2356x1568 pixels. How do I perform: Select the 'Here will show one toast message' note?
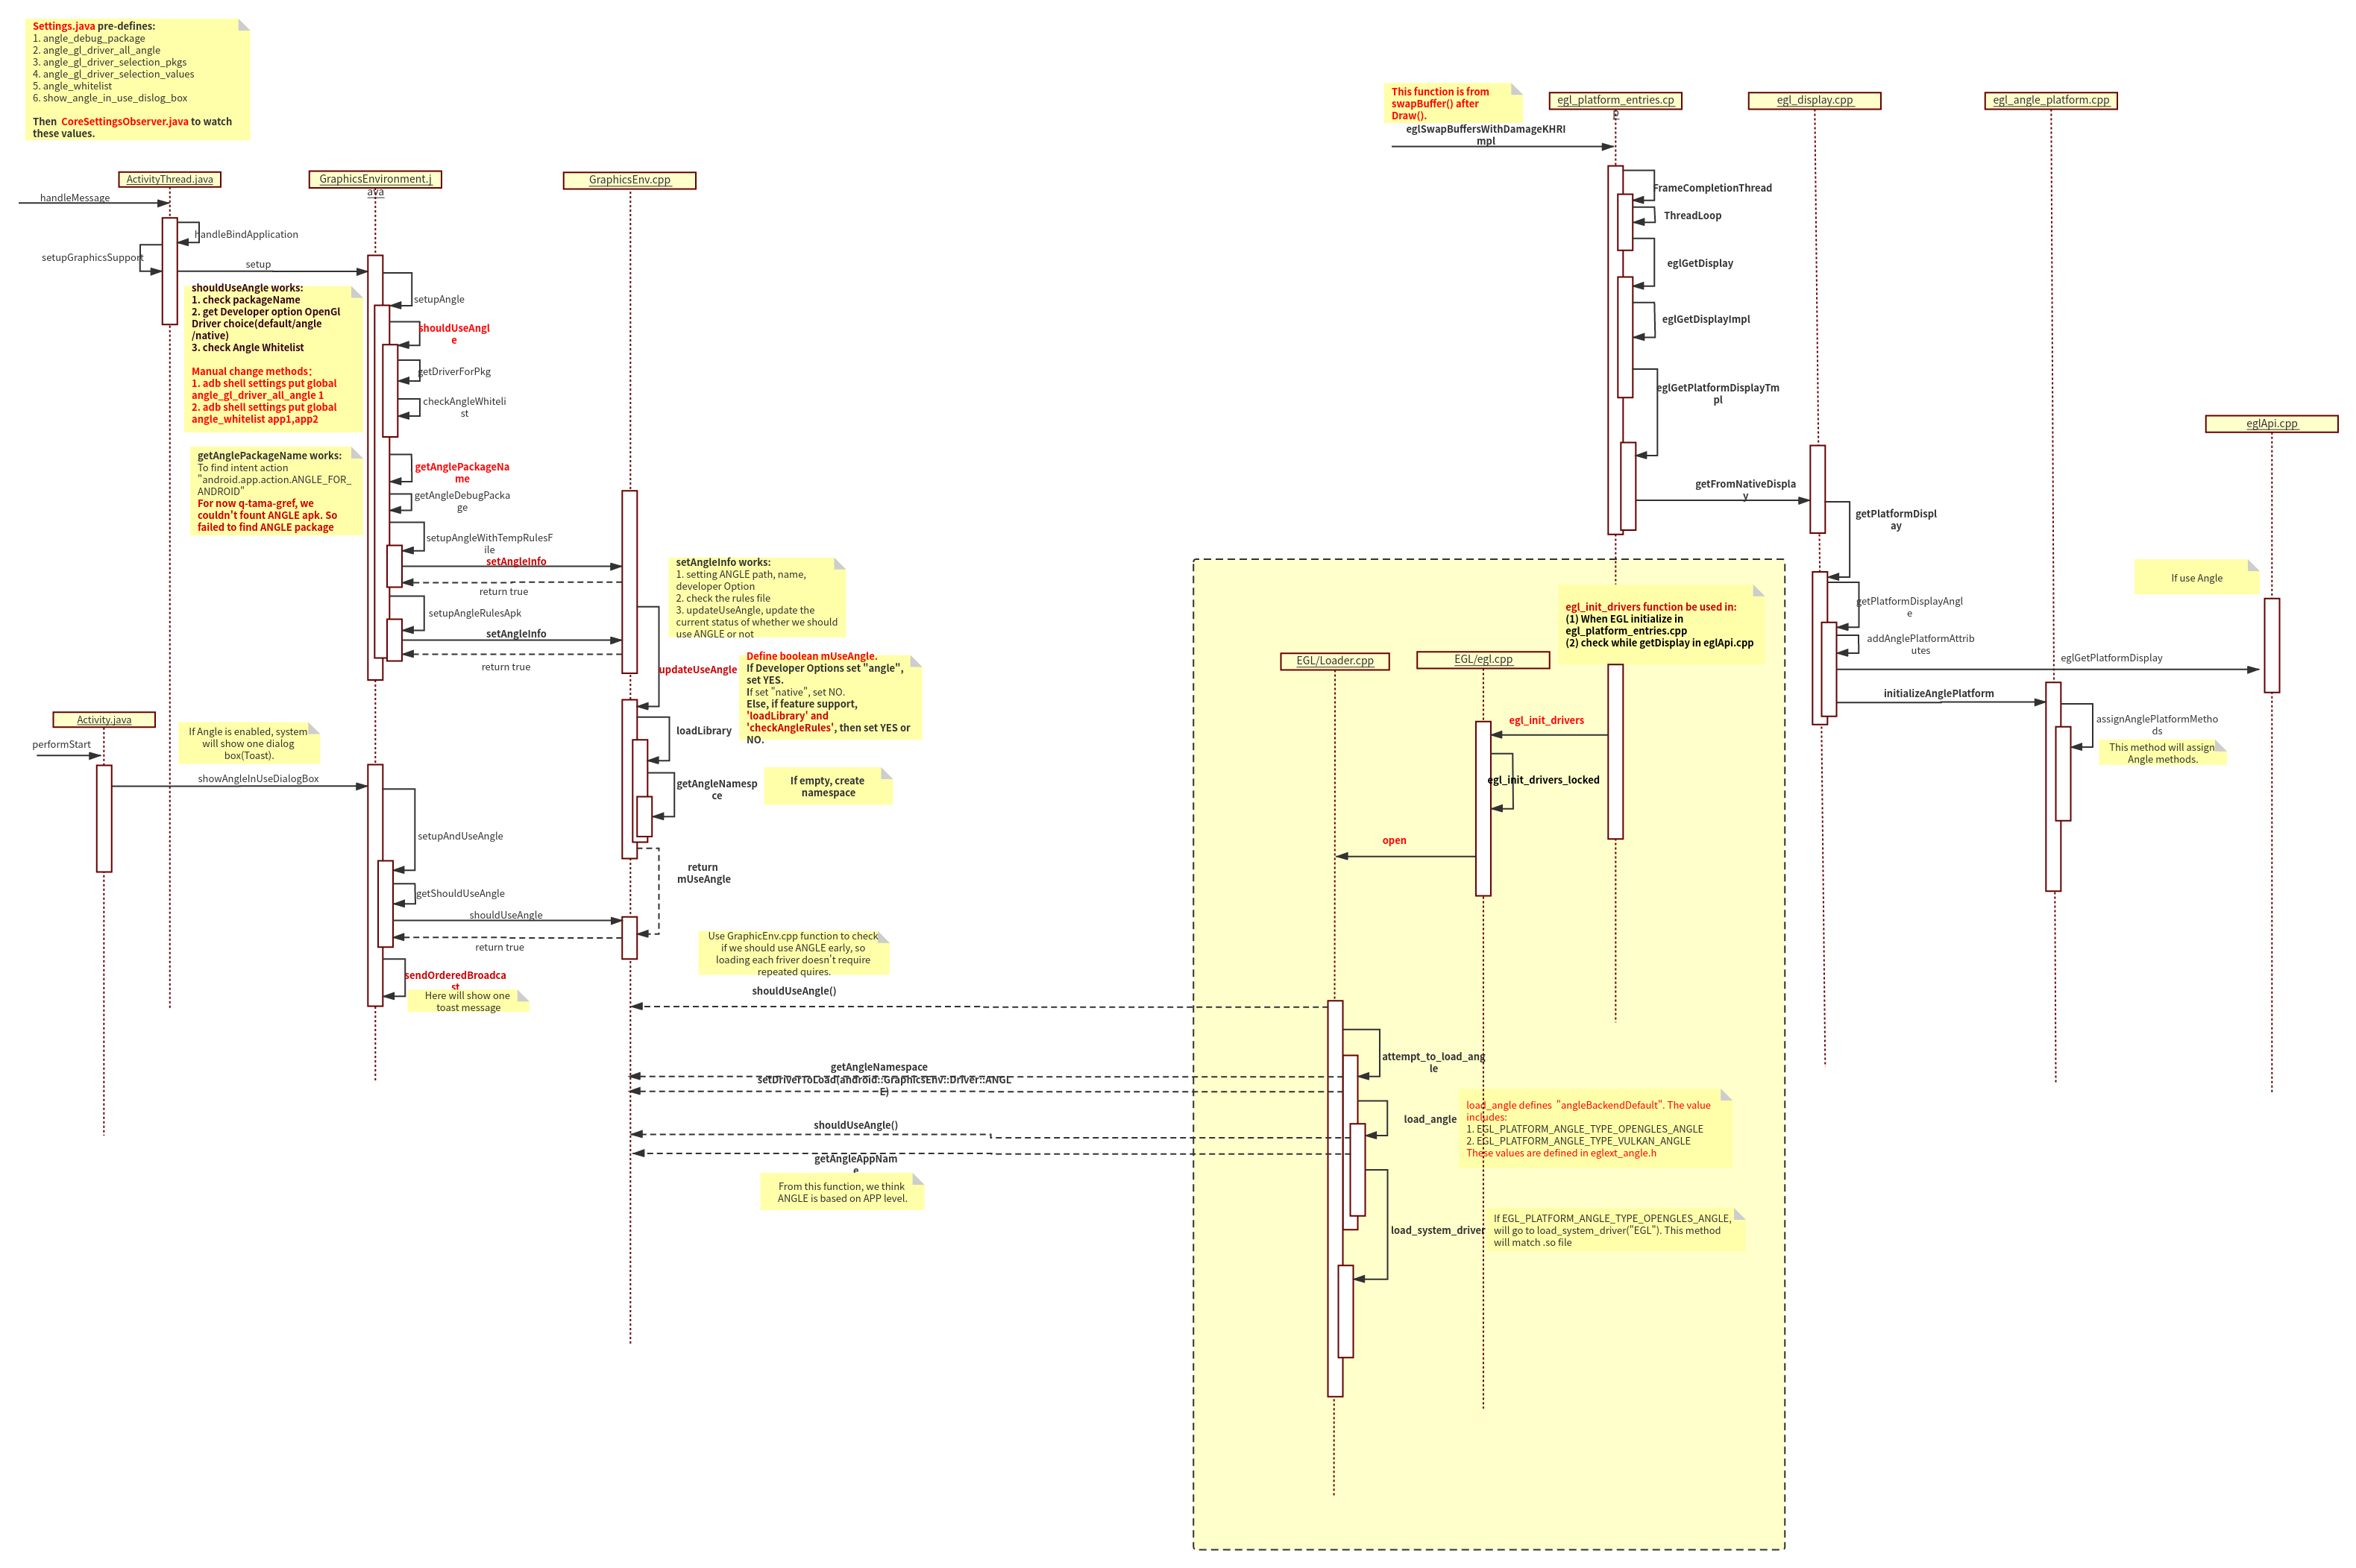tap(468, 1001)
